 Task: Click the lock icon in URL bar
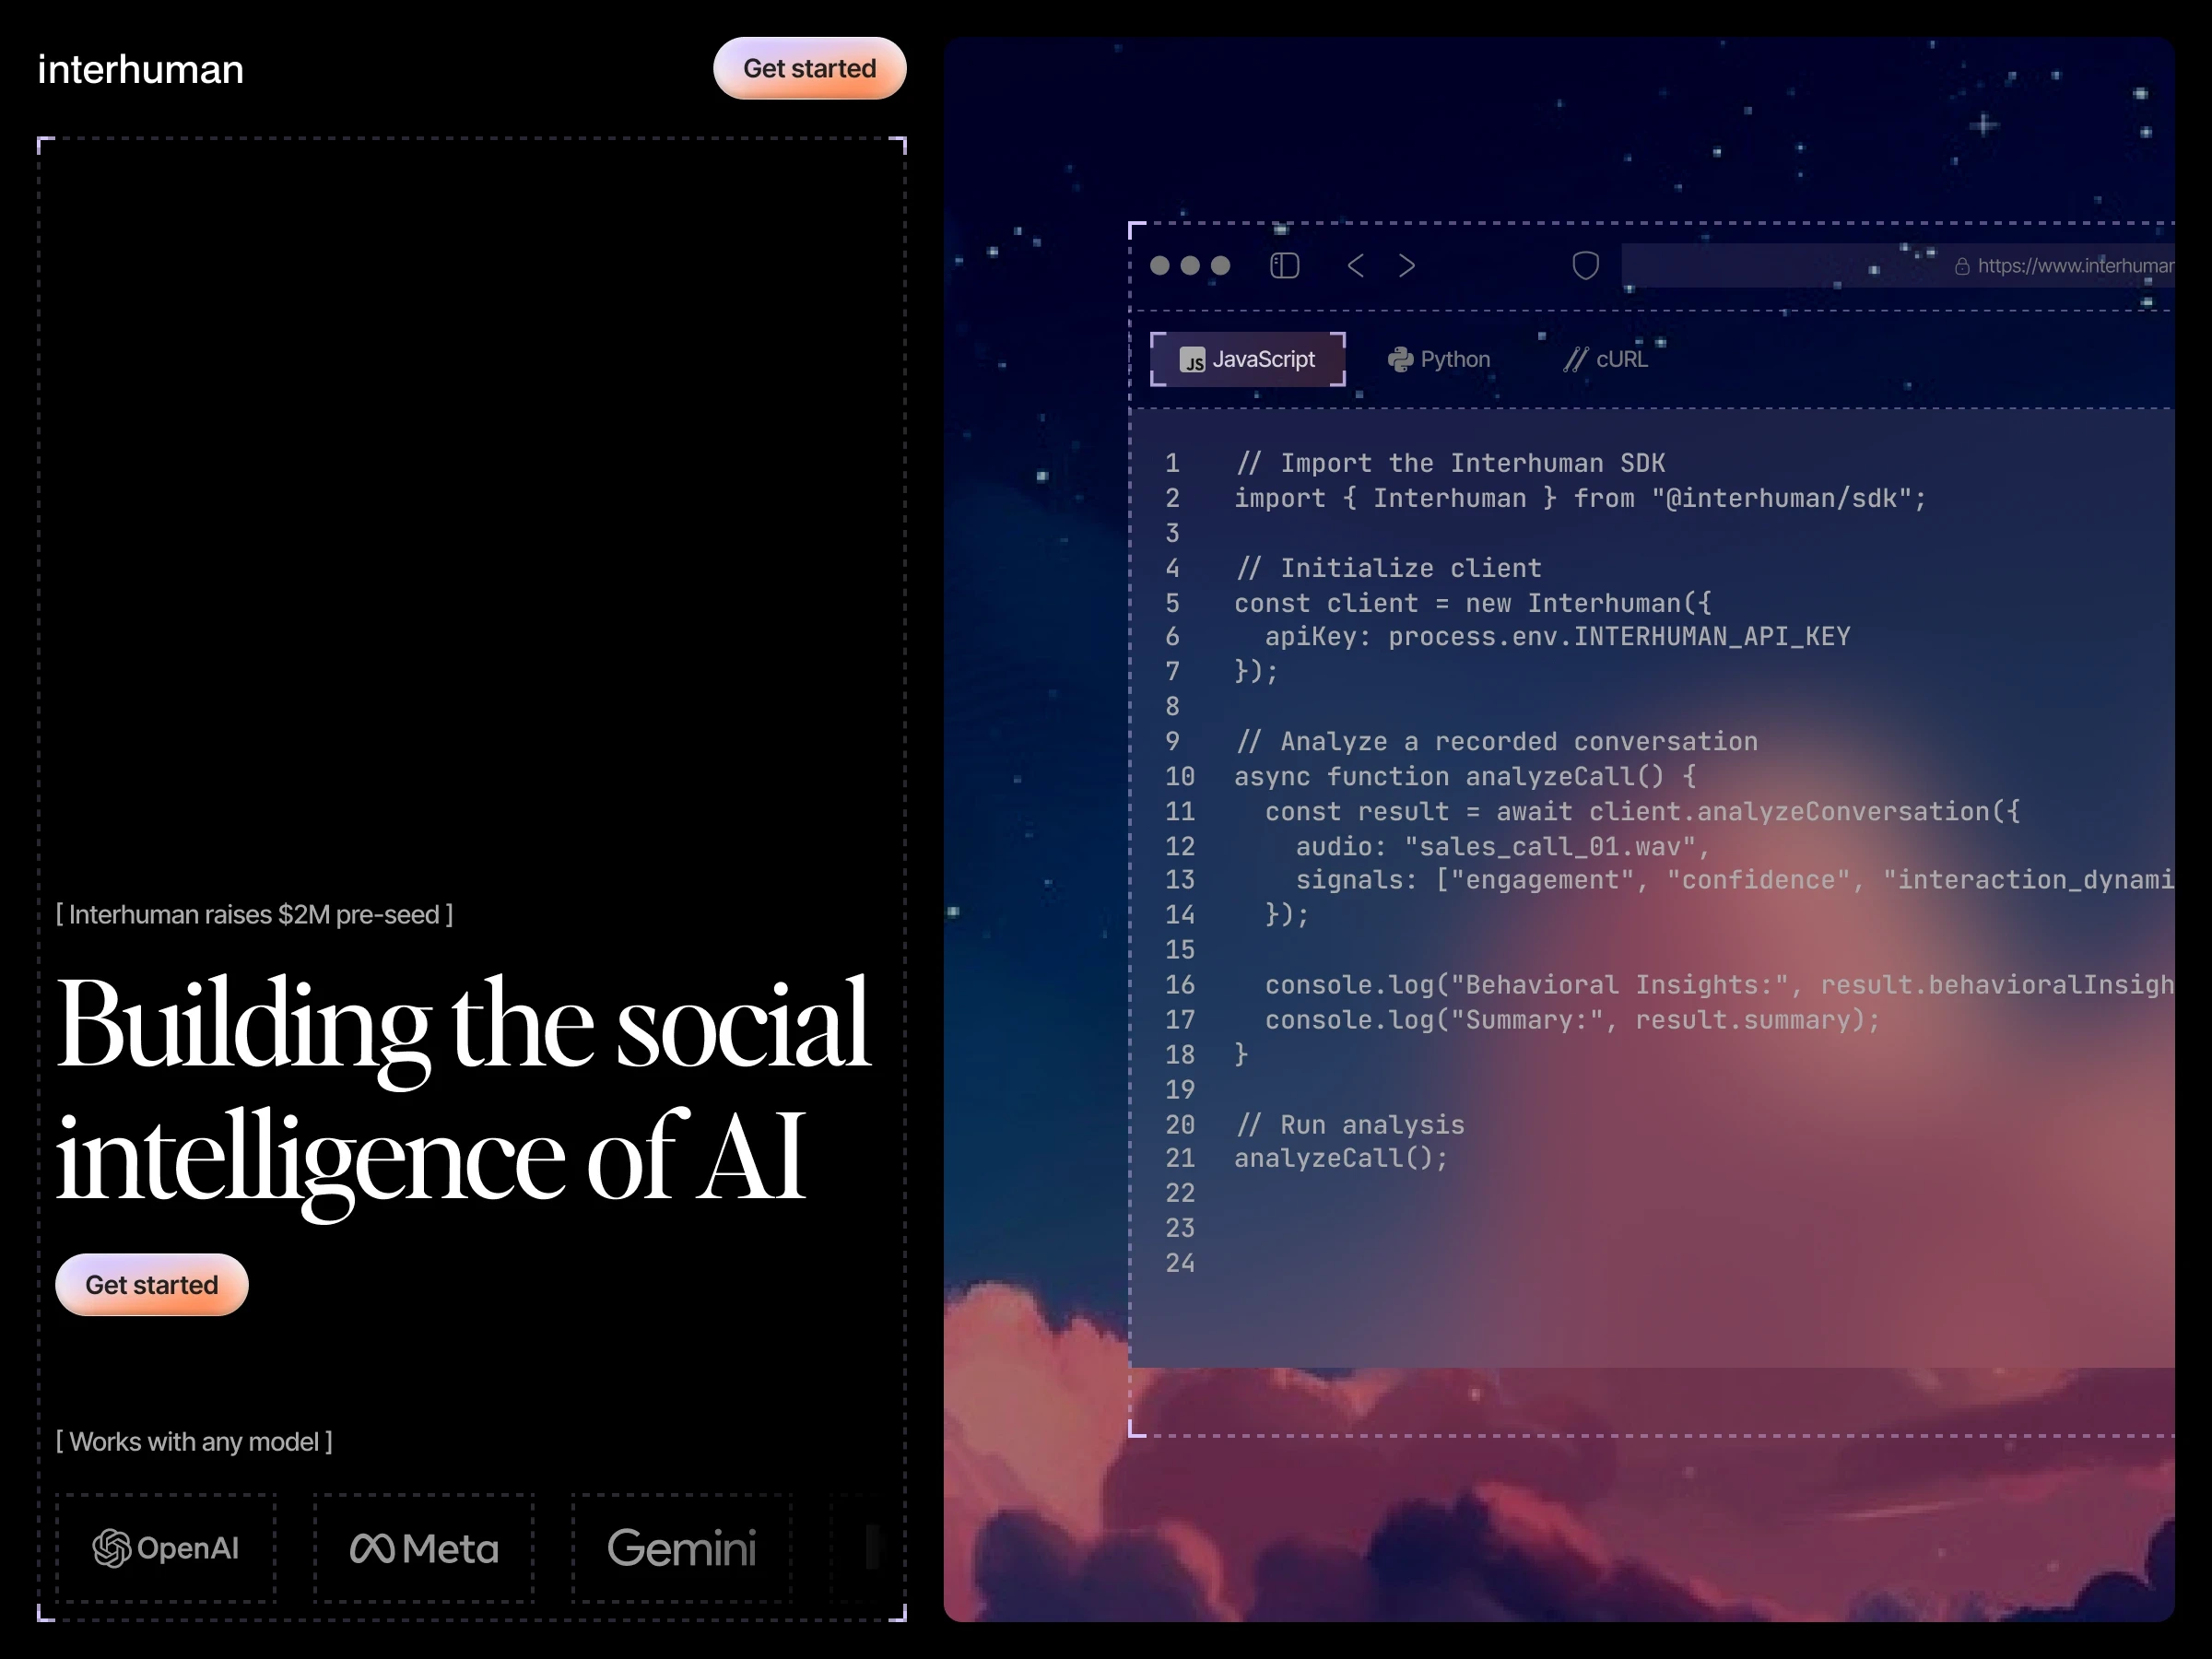pyautogui.click(x=1962, y=266)
